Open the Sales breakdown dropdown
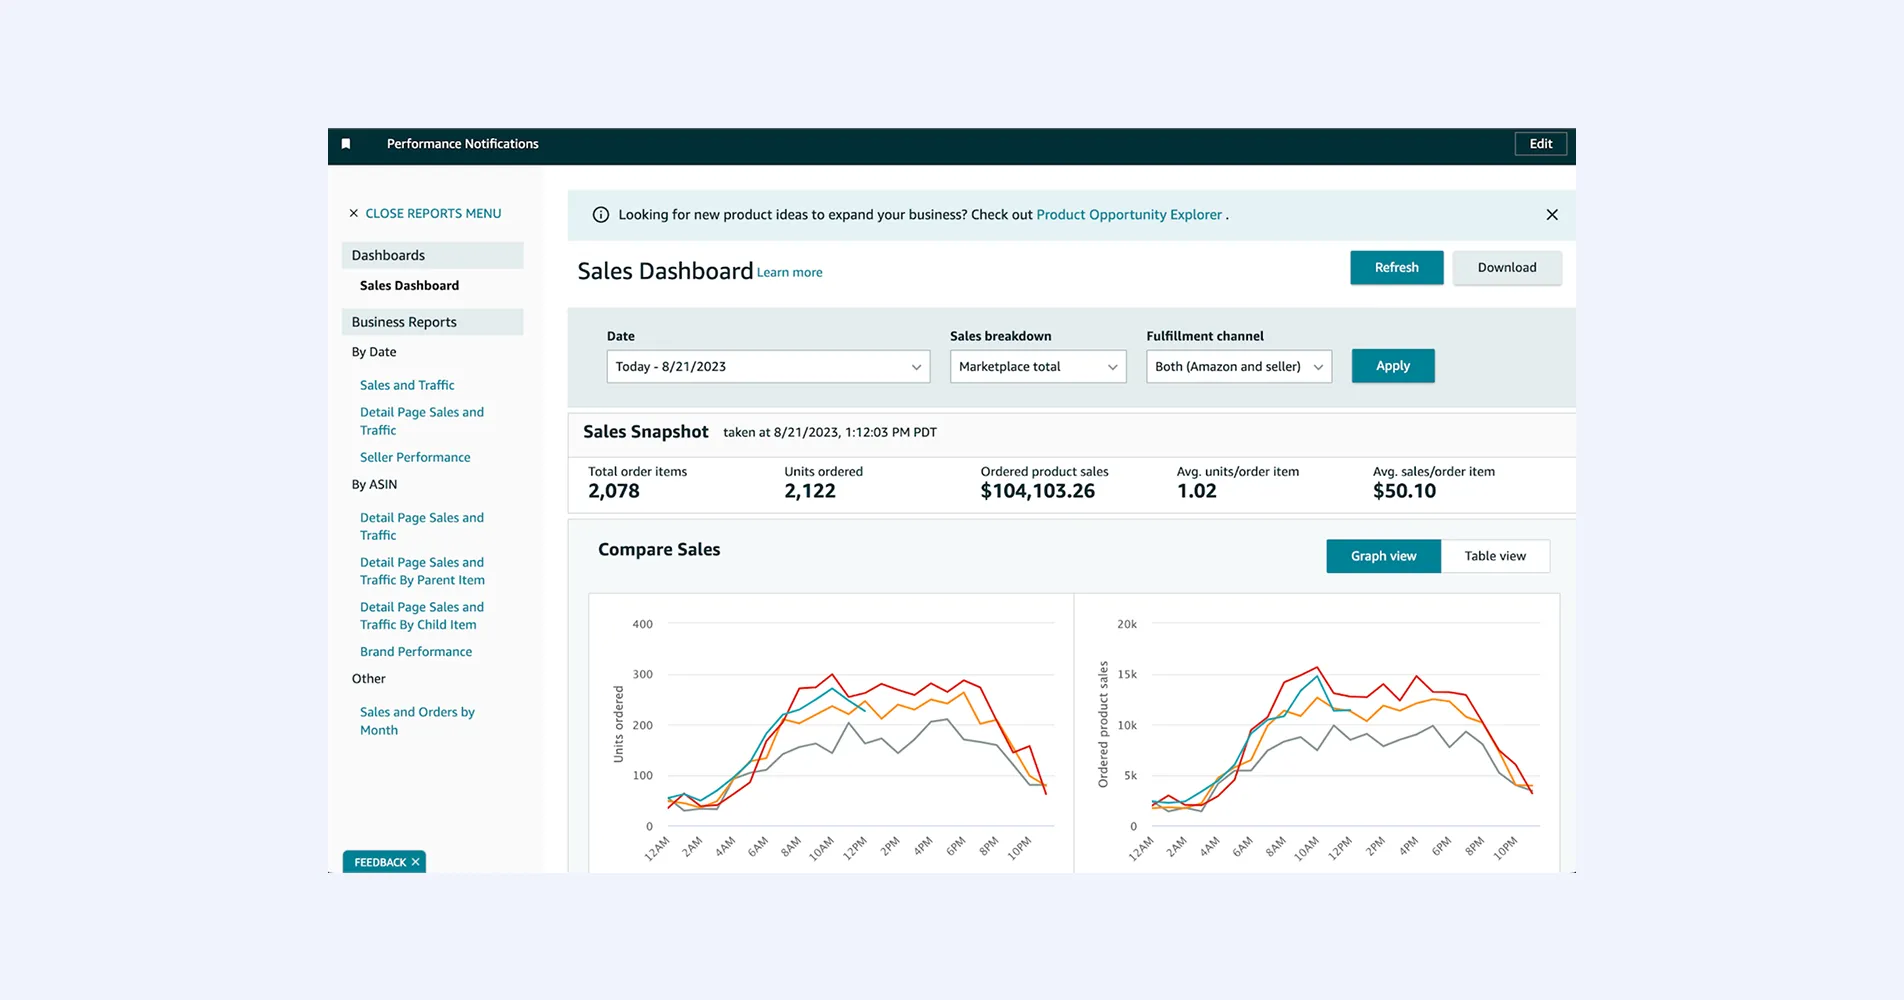 pos(1036,366)
